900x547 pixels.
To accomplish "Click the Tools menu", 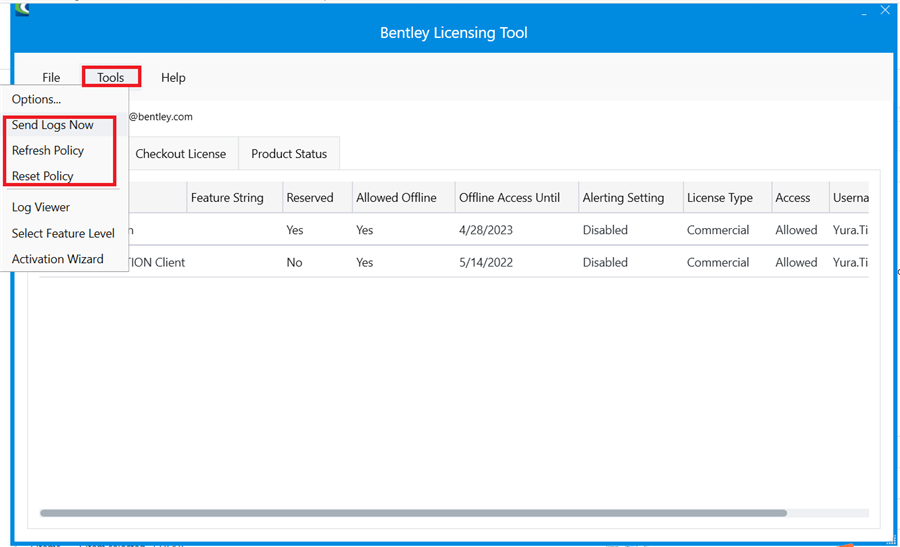I will 111,77.
